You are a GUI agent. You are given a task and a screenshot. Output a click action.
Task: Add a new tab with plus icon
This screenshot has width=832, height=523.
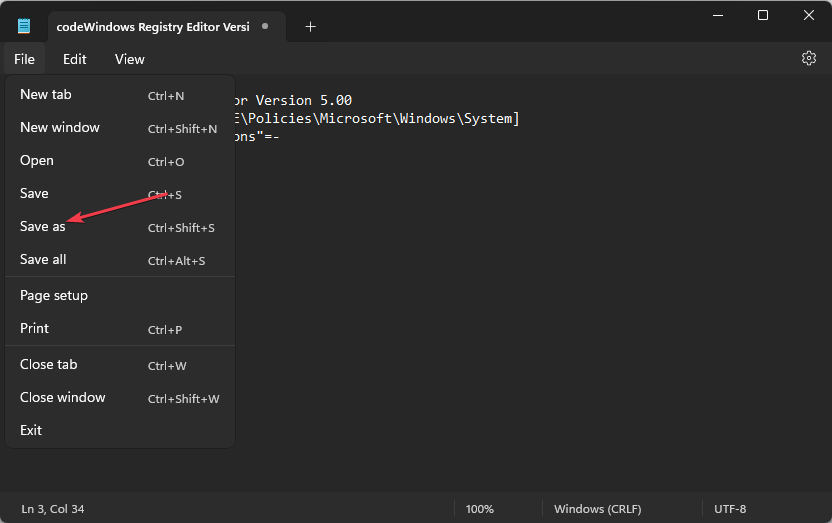(310, 27)
